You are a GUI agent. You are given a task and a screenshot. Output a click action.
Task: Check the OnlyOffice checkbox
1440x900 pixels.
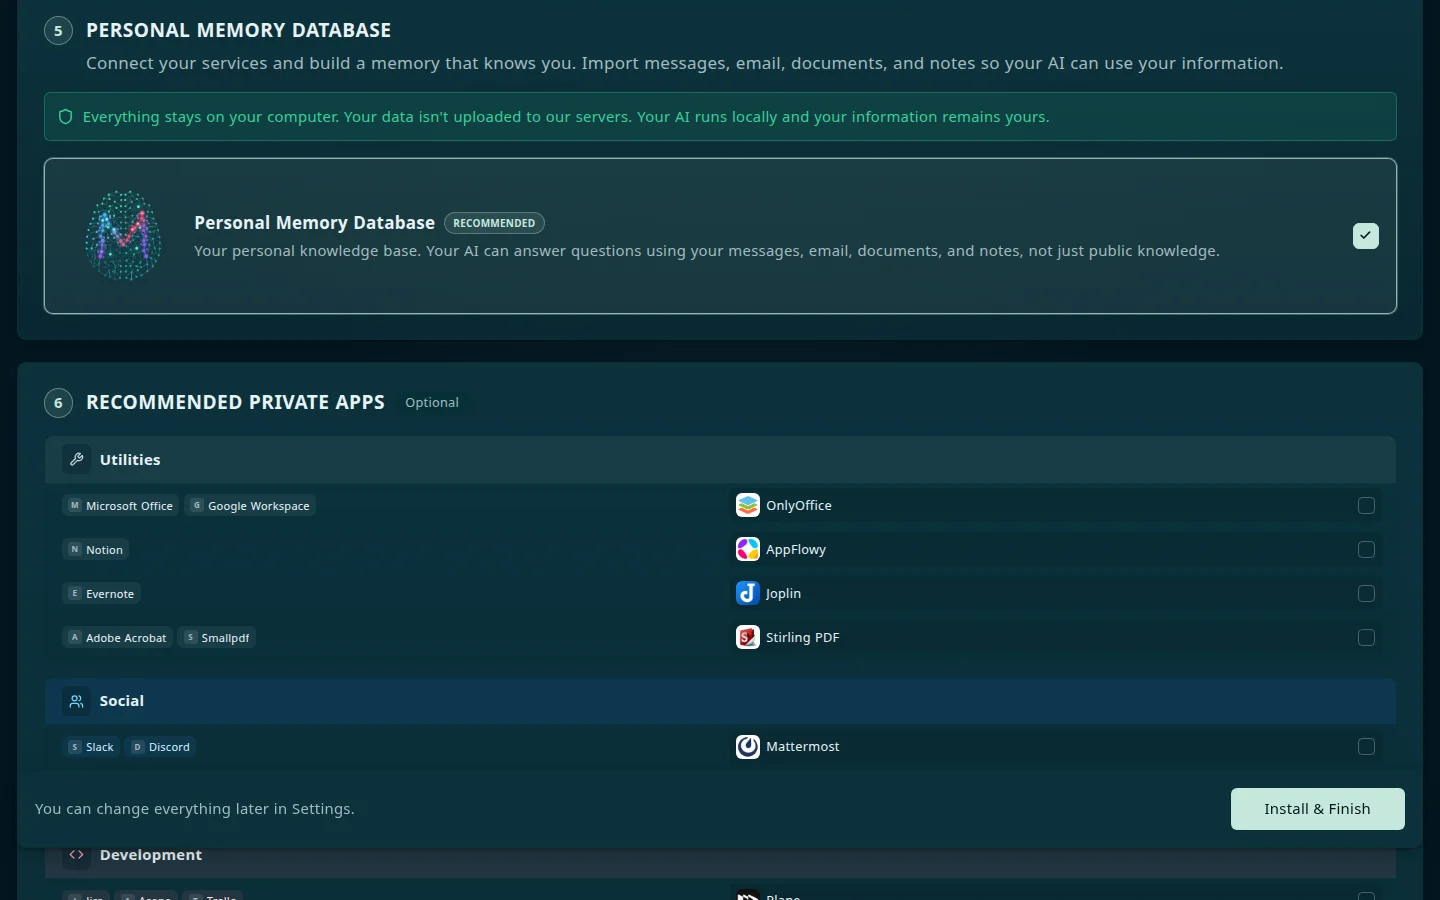1367,506
